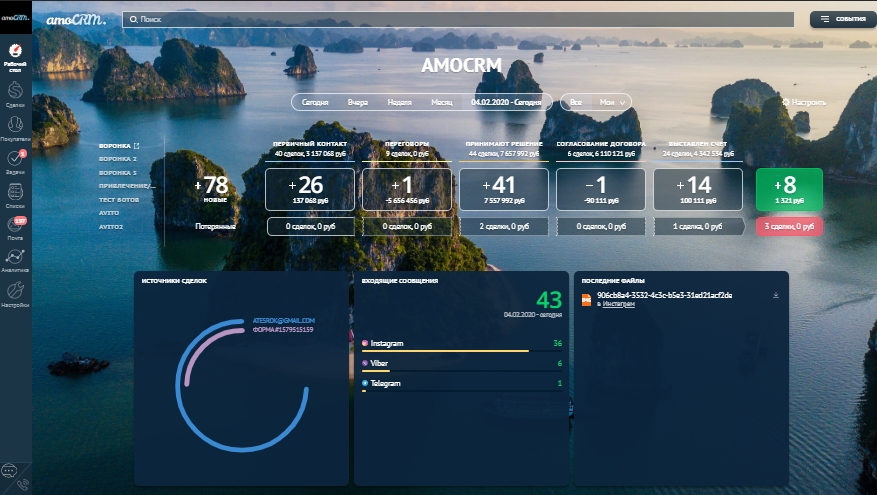This screenshot has height=495, width=877.
Task: Click the small amoCRM logo in top-left corner
Action: coord(15,18)
